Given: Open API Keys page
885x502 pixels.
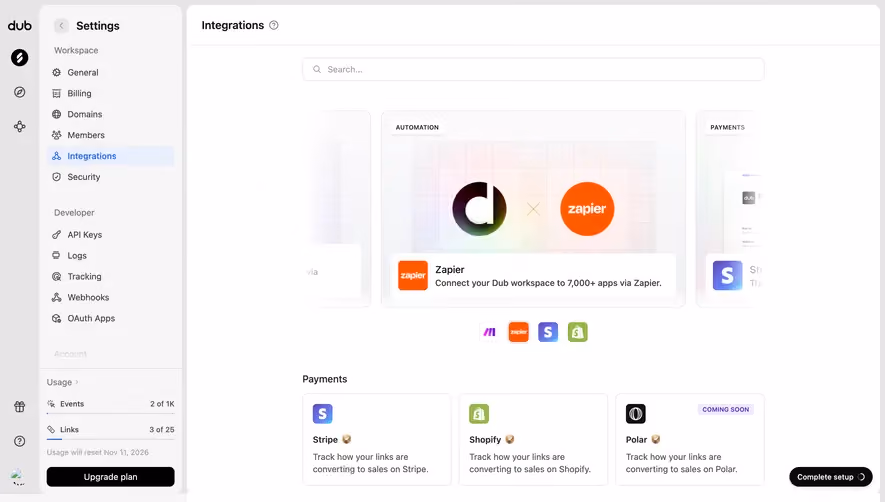Looking at the screenshot, I should [x=111, y=234].
